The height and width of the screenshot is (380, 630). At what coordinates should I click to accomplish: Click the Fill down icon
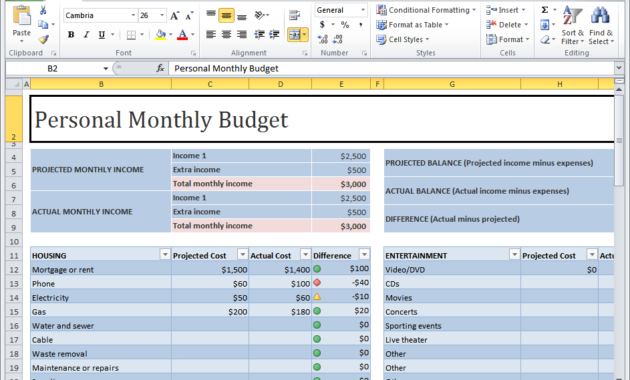(x=545, y=25)
